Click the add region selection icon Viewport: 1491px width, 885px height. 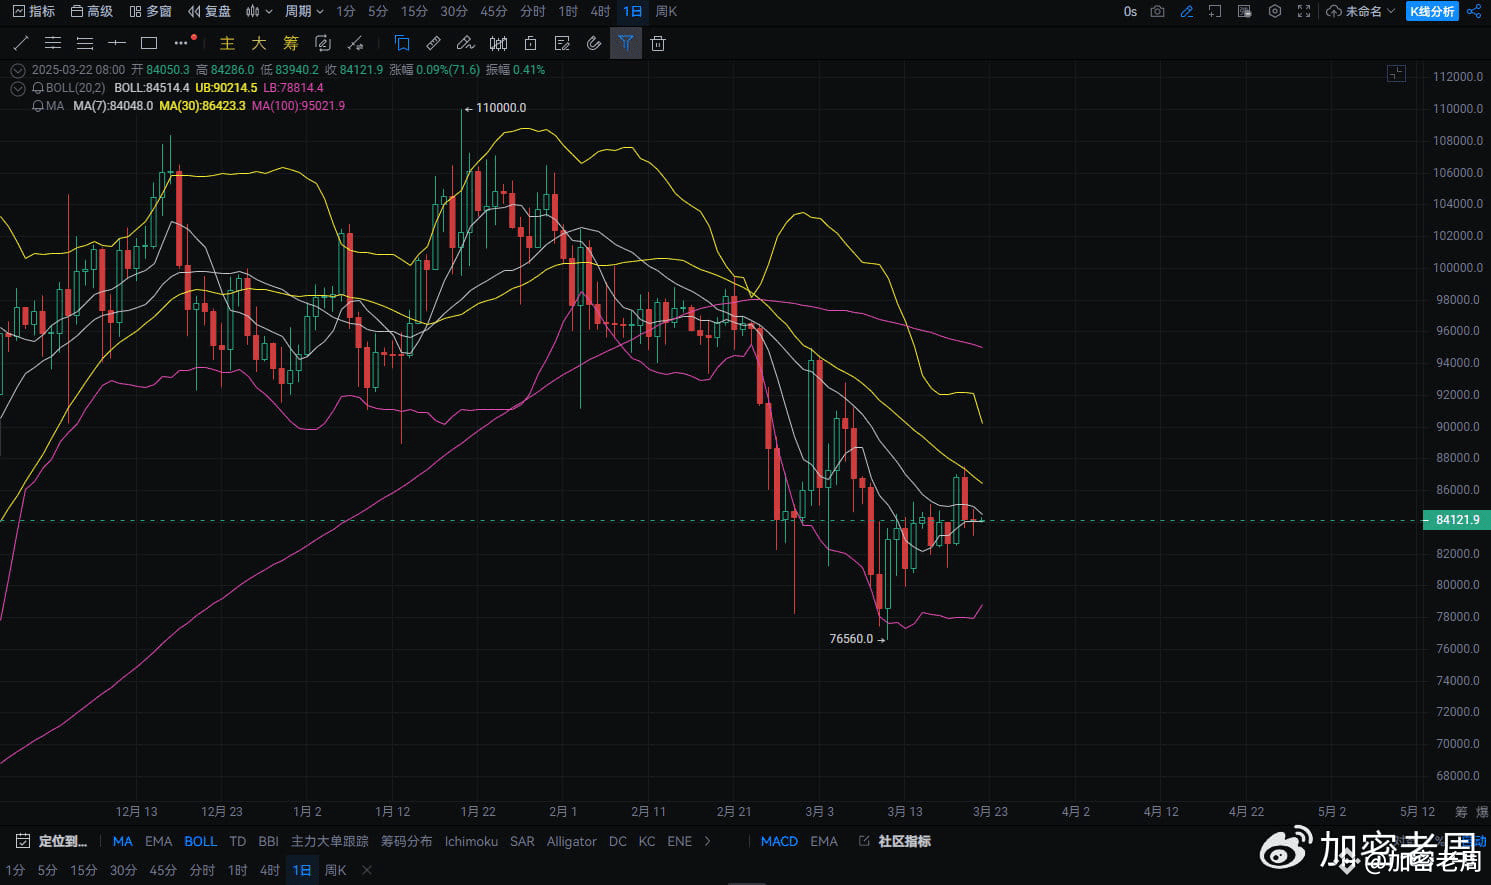(1215, 11)
